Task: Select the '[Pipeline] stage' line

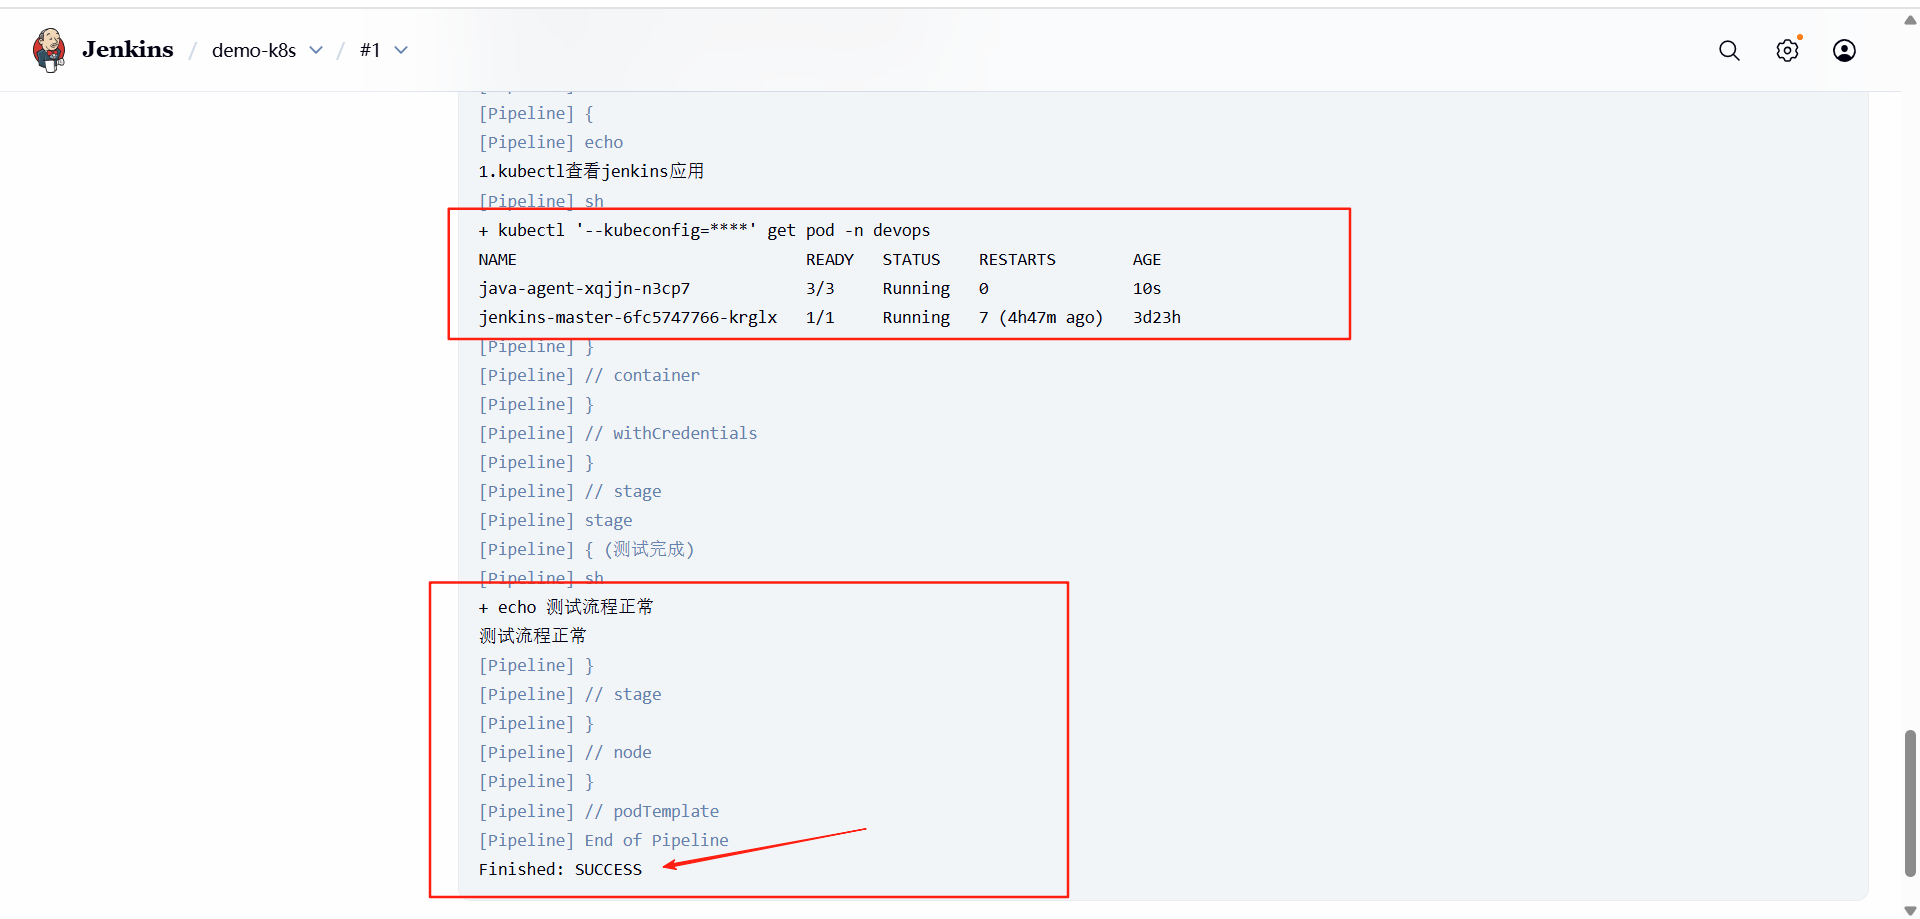Action: pyautogui.click(x=555, y=520)
